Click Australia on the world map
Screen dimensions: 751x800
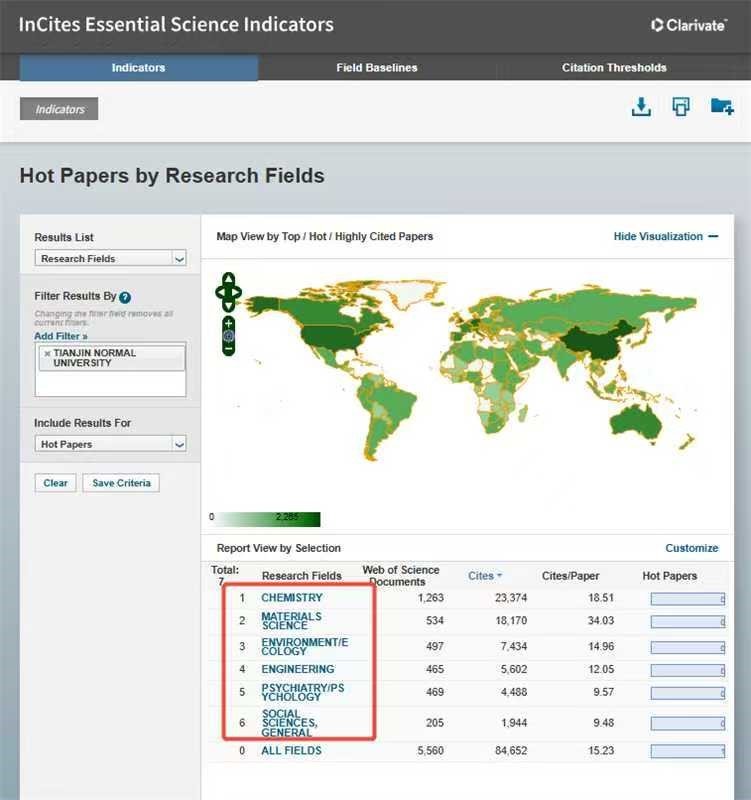[636, 422]
